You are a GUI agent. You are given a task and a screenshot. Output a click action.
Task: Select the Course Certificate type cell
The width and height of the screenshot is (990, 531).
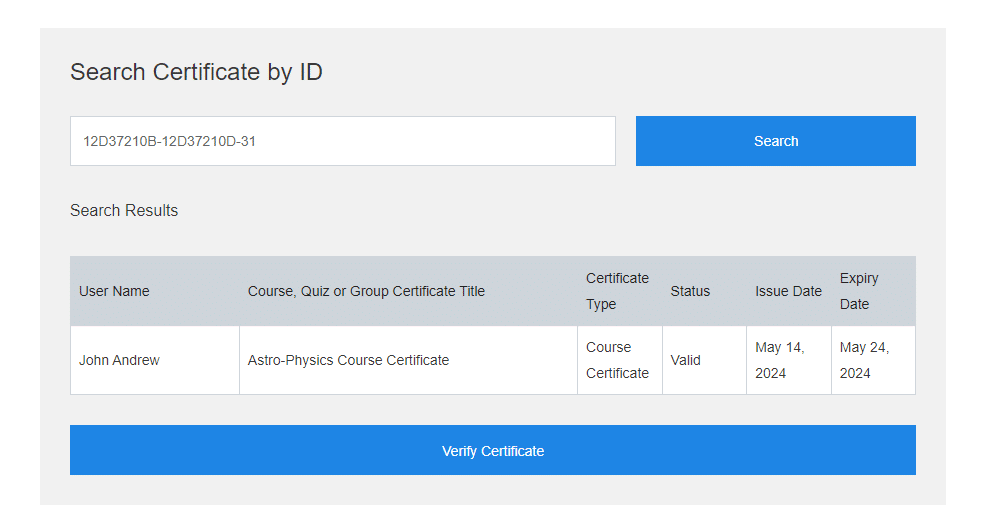620,360
